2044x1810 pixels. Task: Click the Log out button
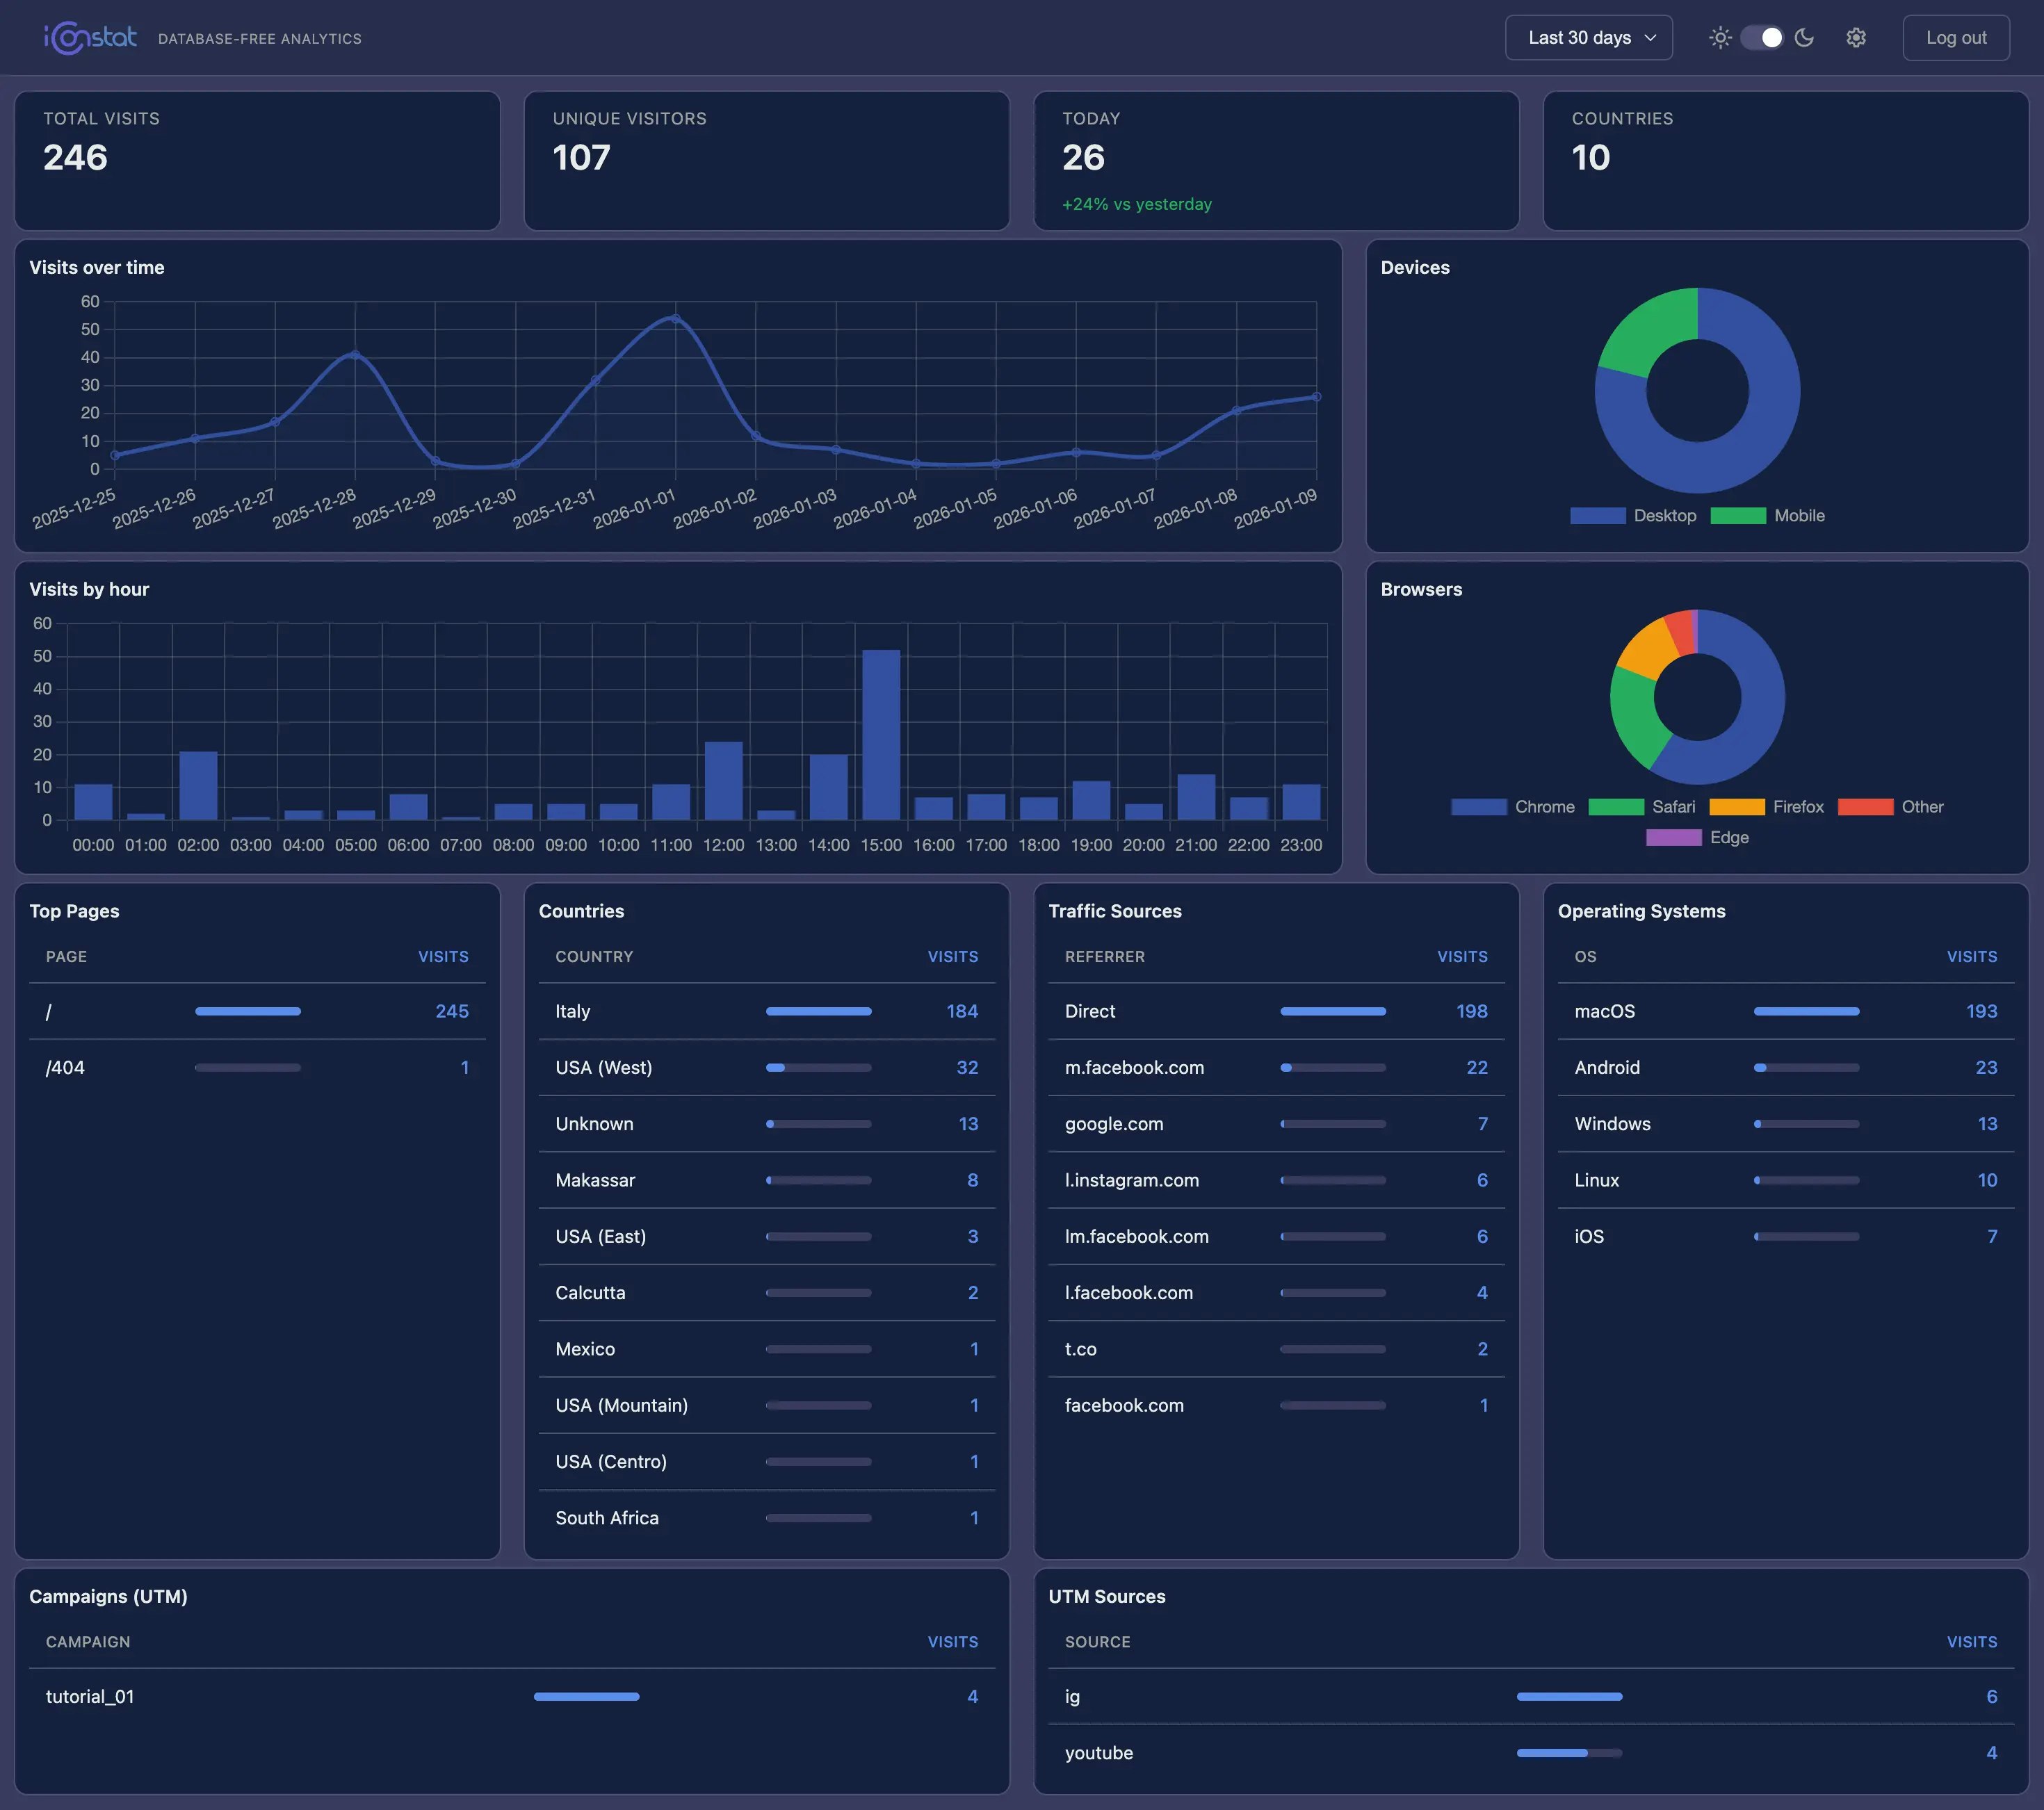(x=1954, y=37)
